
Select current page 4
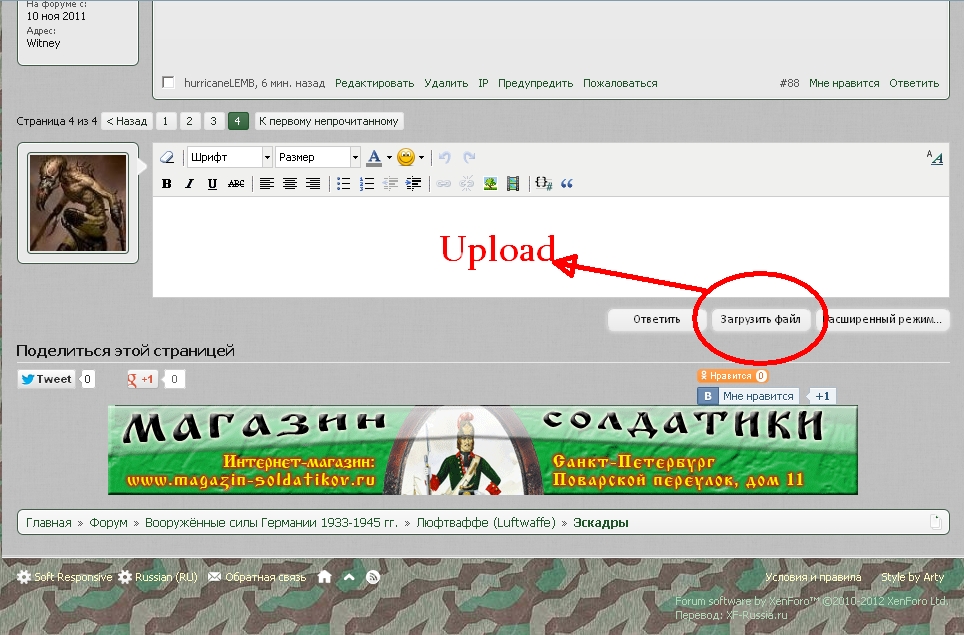click(237, 121)
